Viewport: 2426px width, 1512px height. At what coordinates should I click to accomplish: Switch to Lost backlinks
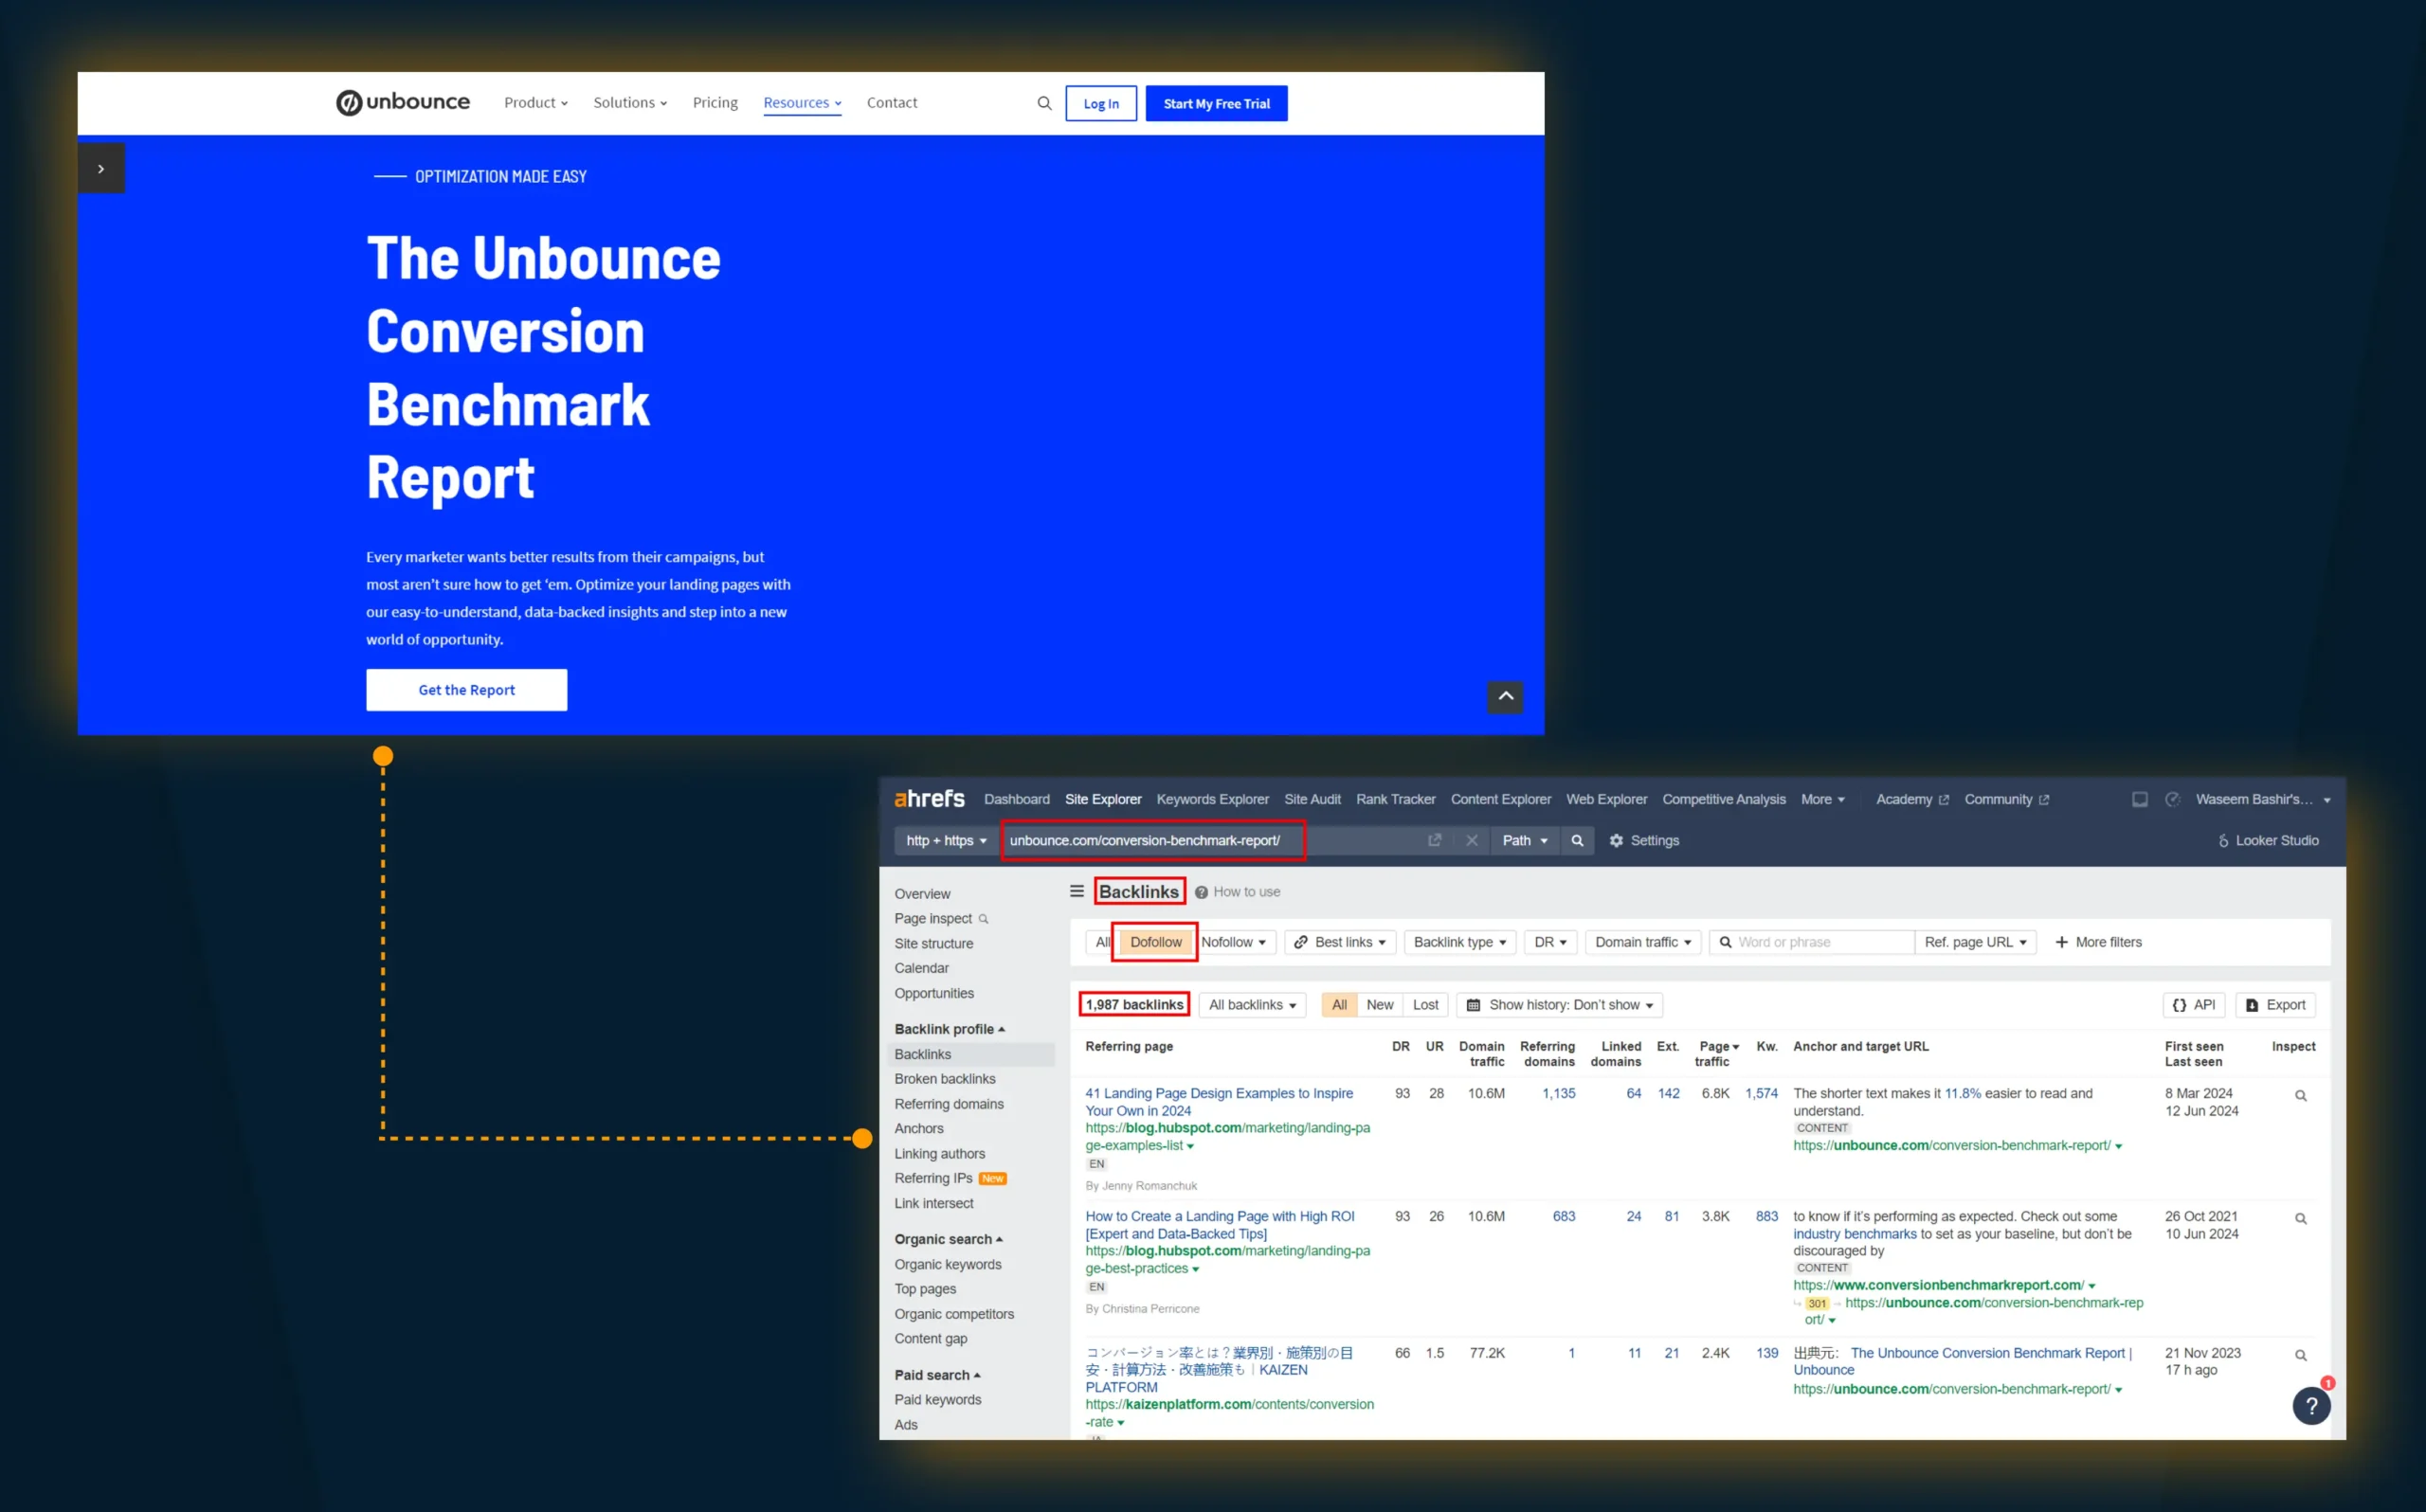pos(1425,1004)
